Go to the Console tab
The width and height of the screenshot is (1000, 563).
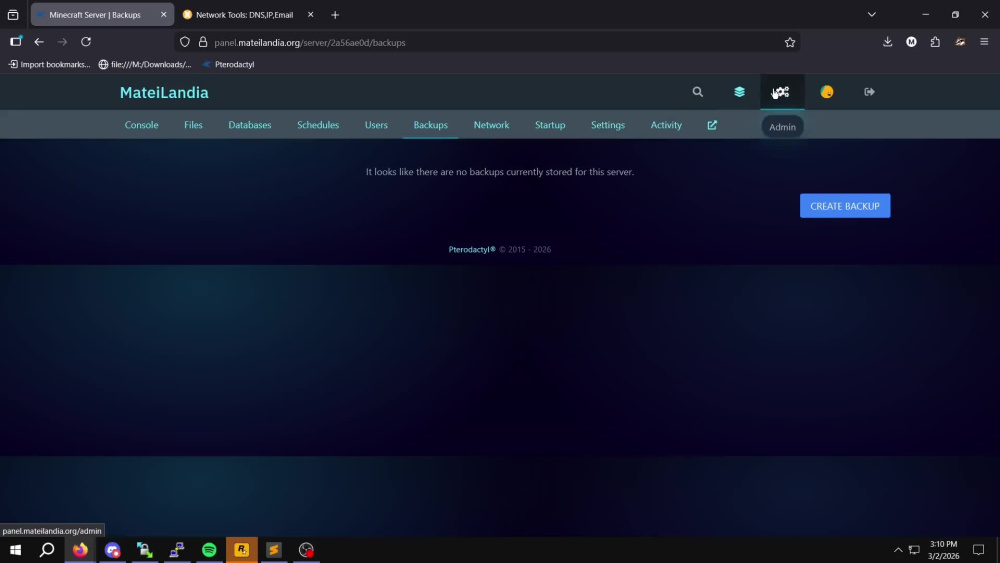click(x=142, y=125)
